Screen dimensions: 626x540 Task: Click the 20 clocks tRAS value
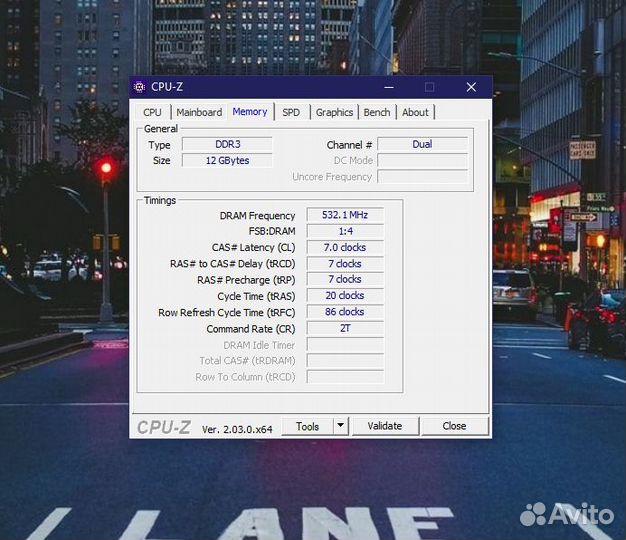click(345, 296)
